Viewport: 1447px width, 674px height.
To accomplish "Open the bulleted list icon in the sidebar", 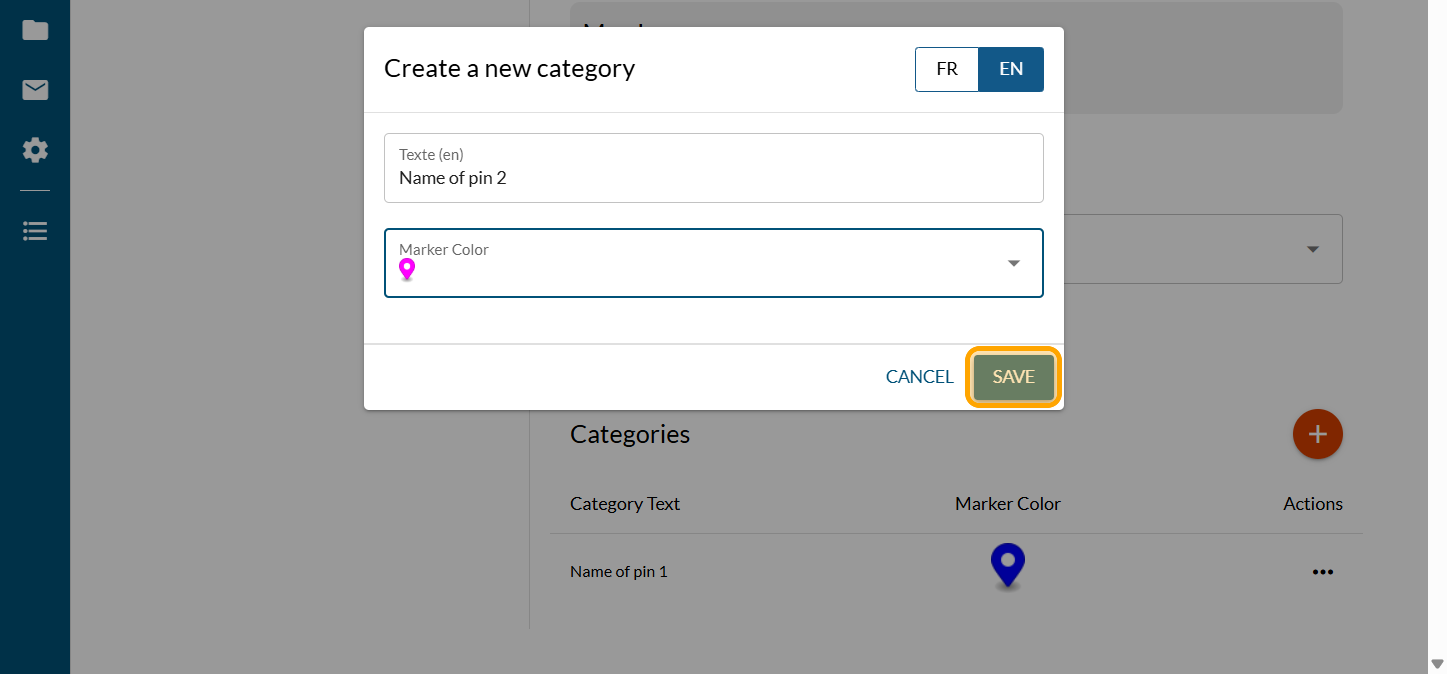I will coord(35,231).
